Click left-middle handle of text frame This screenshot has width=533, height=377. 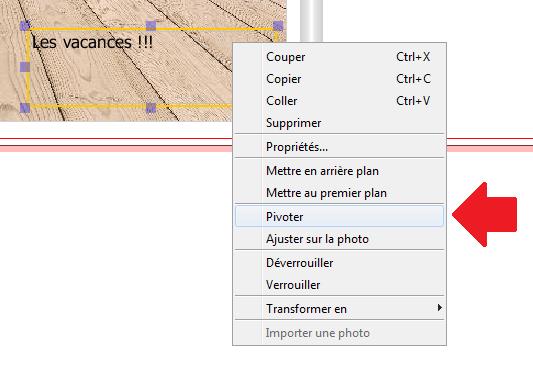25,67
